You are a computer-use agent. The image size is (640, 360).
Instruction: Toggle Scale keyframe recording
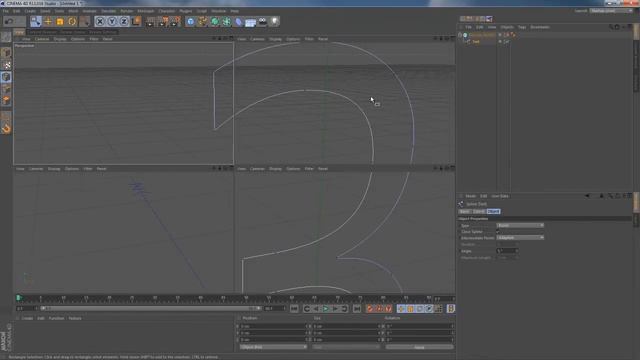click(410, 309)
